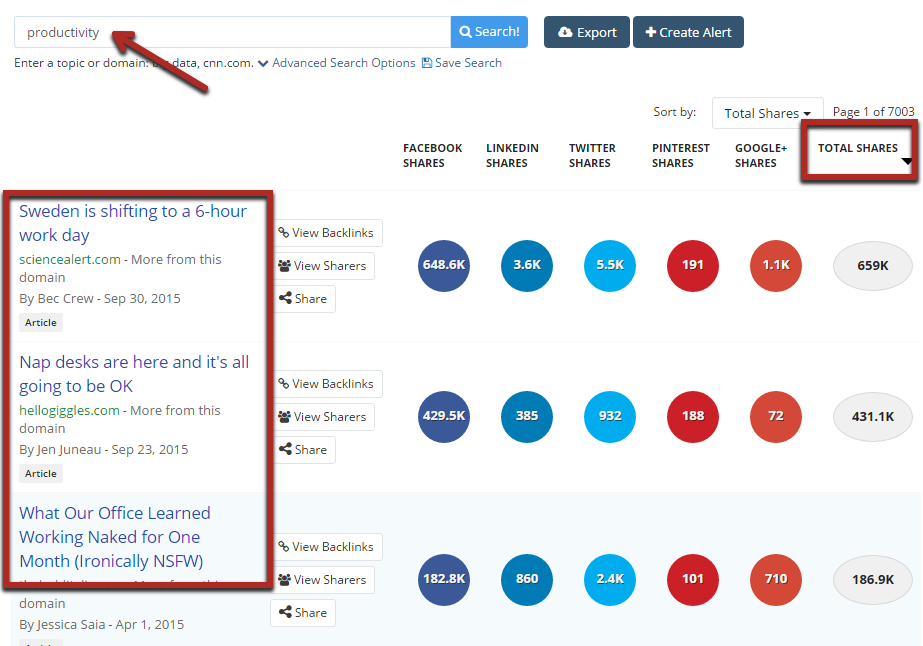The width and height of the screenshot is (923, 646).
Task: Click Share for Working Naked article
Action: (x=303, y=613)
